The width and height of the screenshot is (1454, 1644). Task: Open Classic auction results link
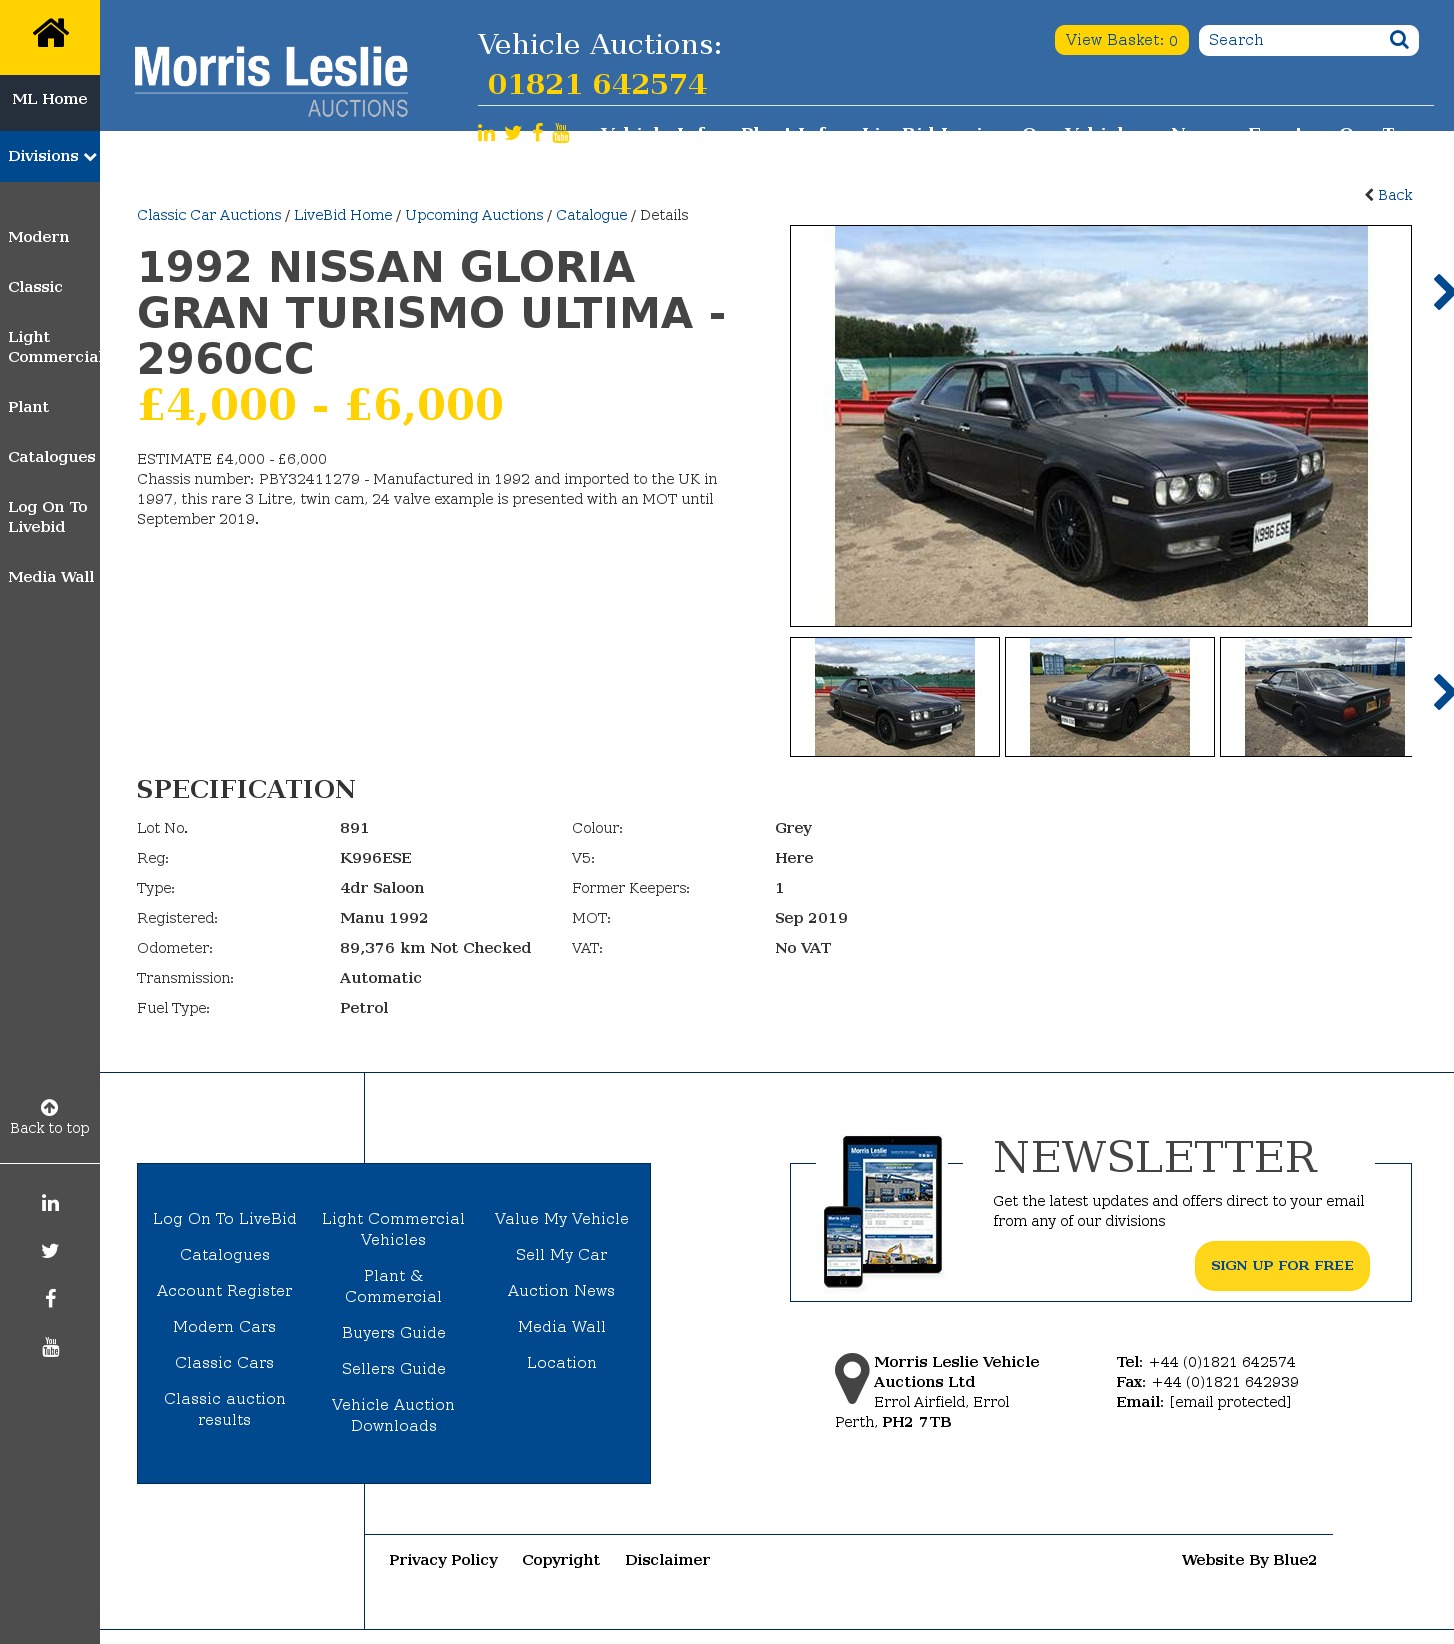click(225, 1409)
